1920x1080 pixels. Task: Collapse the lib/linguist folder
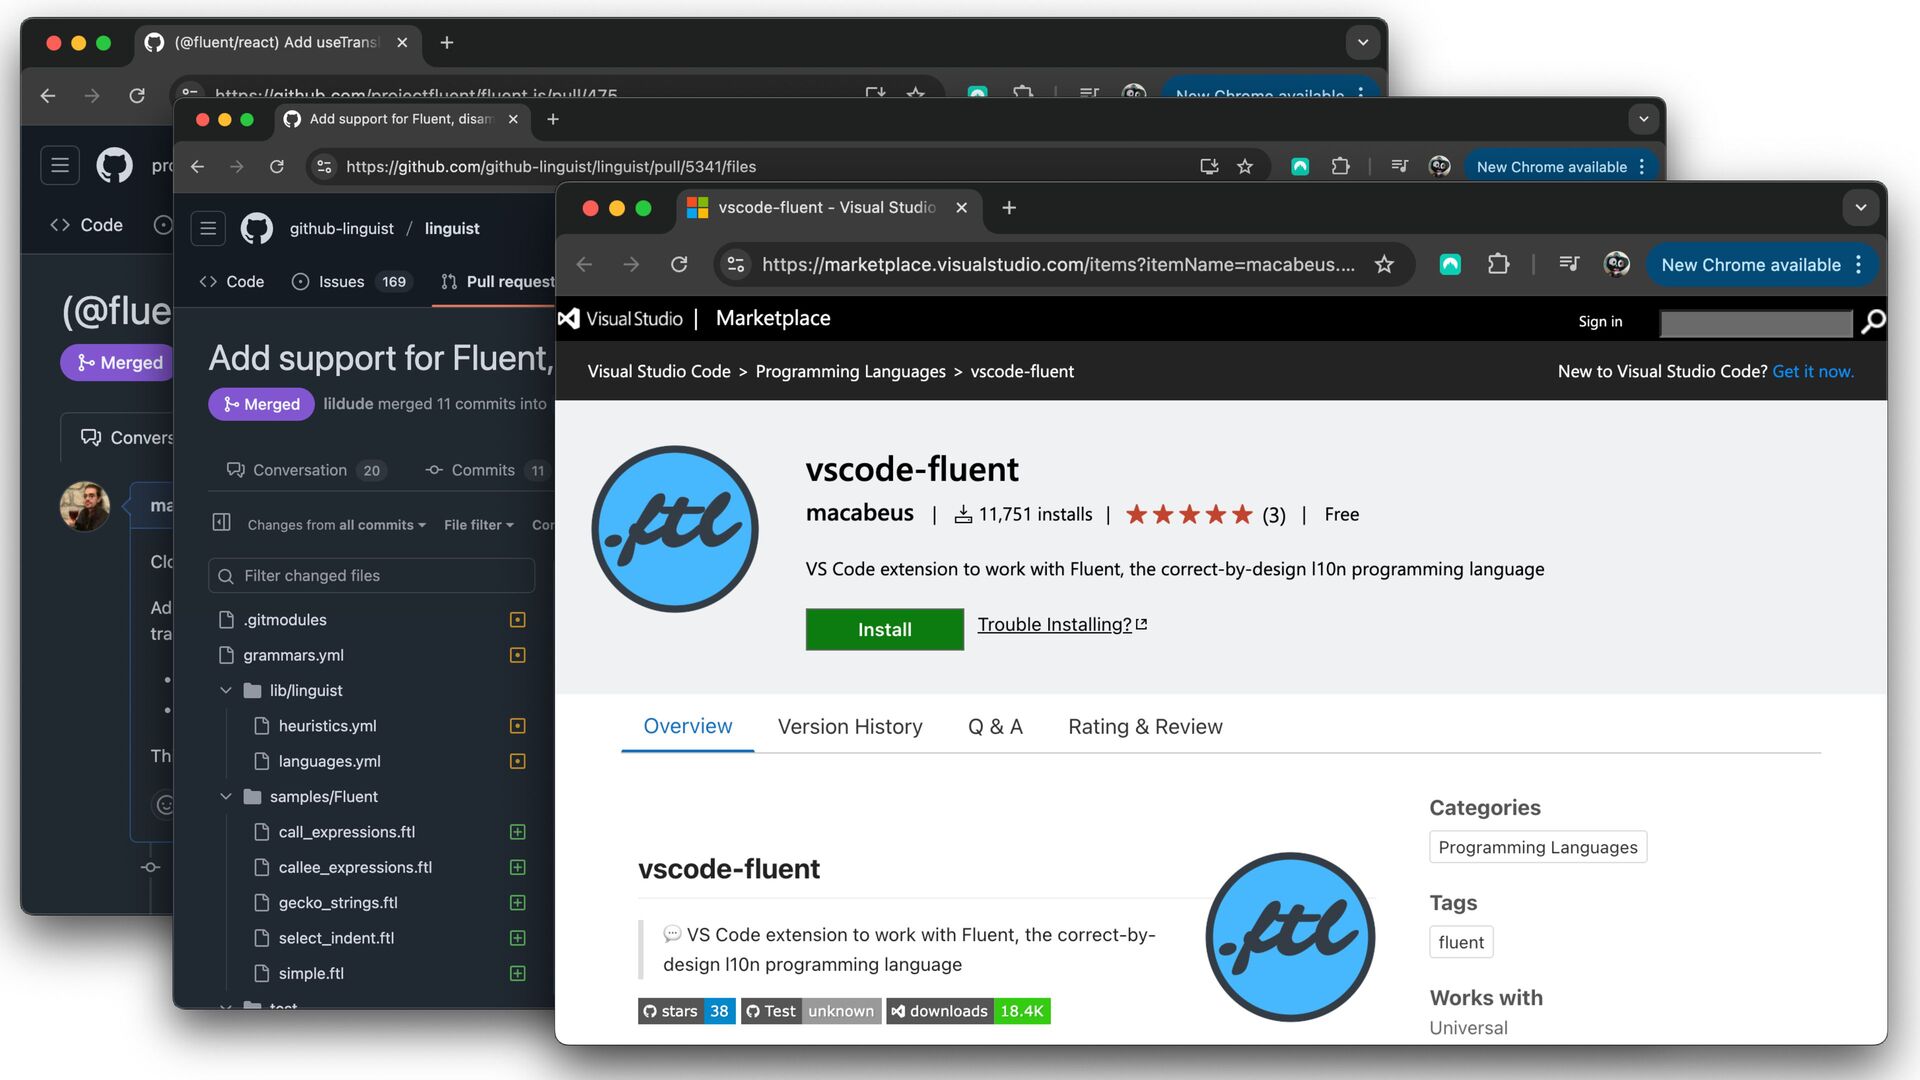226,691
